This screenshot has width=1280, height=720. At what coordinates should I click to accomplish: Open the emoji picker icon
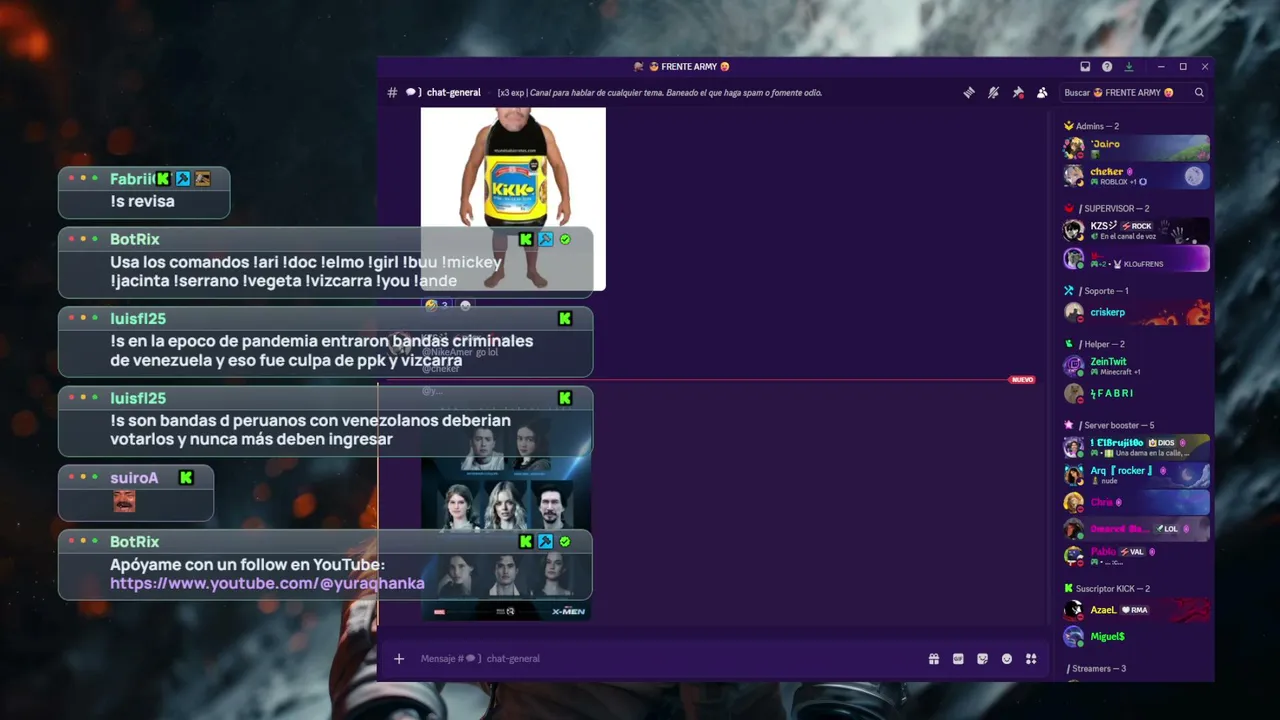1007,658
